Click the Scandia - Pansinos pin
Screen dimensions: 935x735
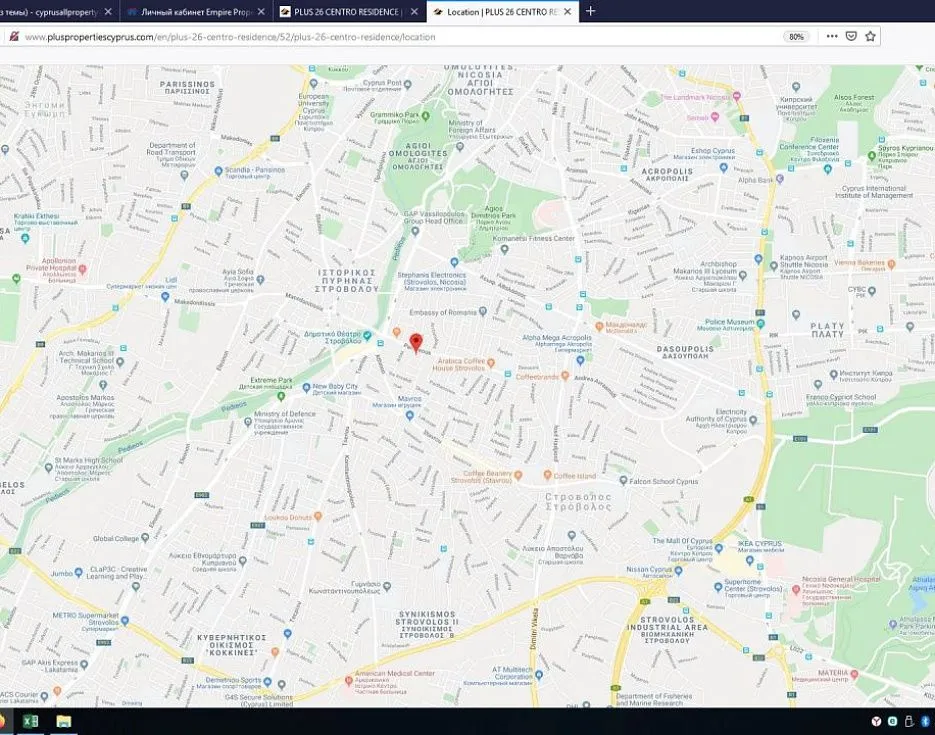(218, 171)
